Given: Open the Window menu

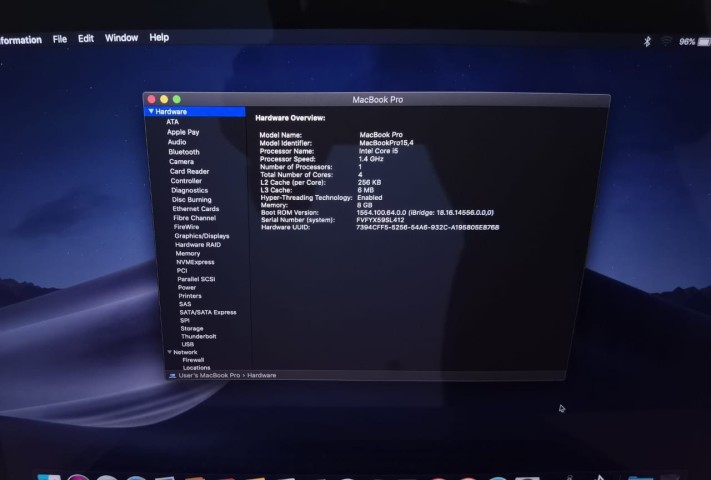Looking at the screenshot, I should click(121, 38).
